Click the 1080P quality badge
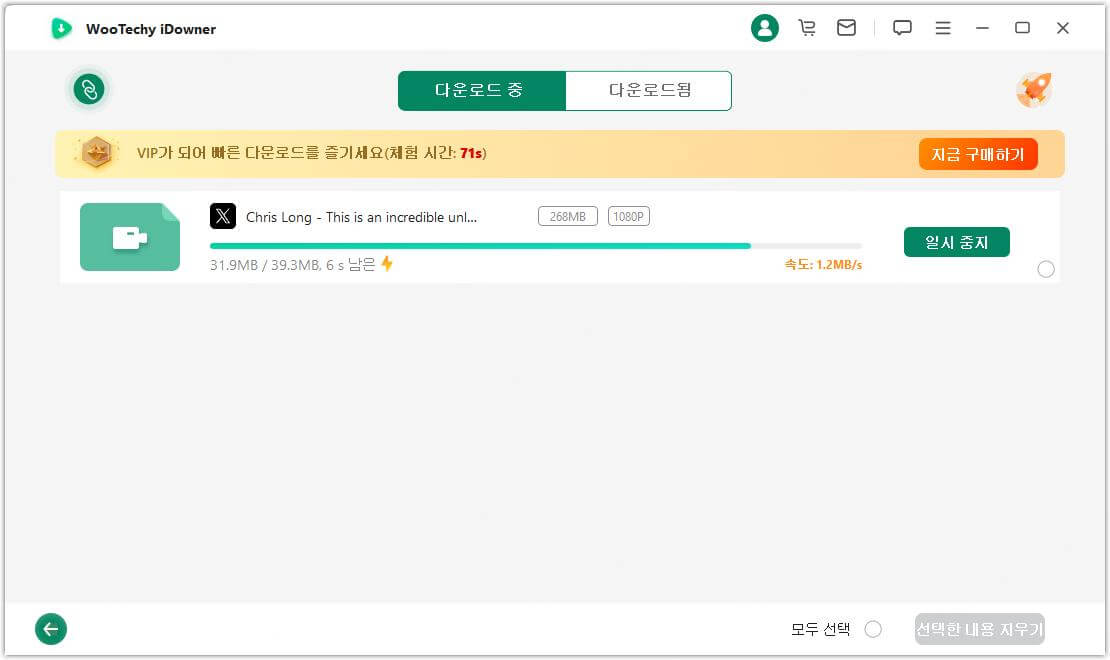This screenshot has height=660, width=1110. (629, 215)
